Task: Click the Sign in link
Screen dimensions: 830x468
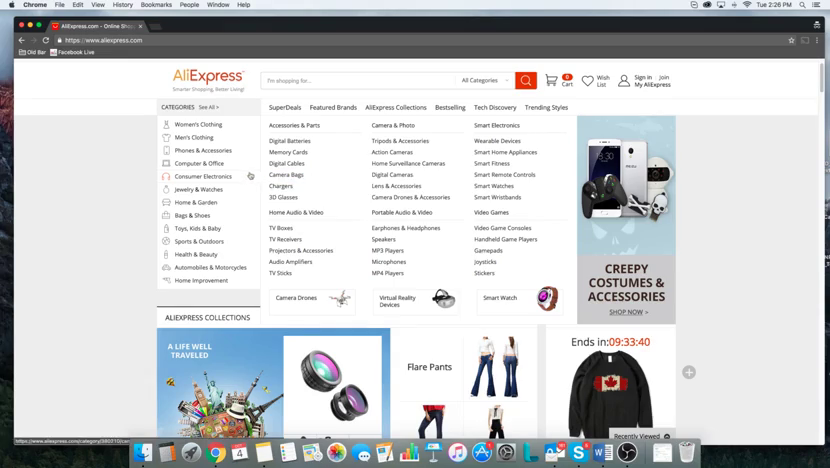Action: pyautogui.click(x=643, y=77)
